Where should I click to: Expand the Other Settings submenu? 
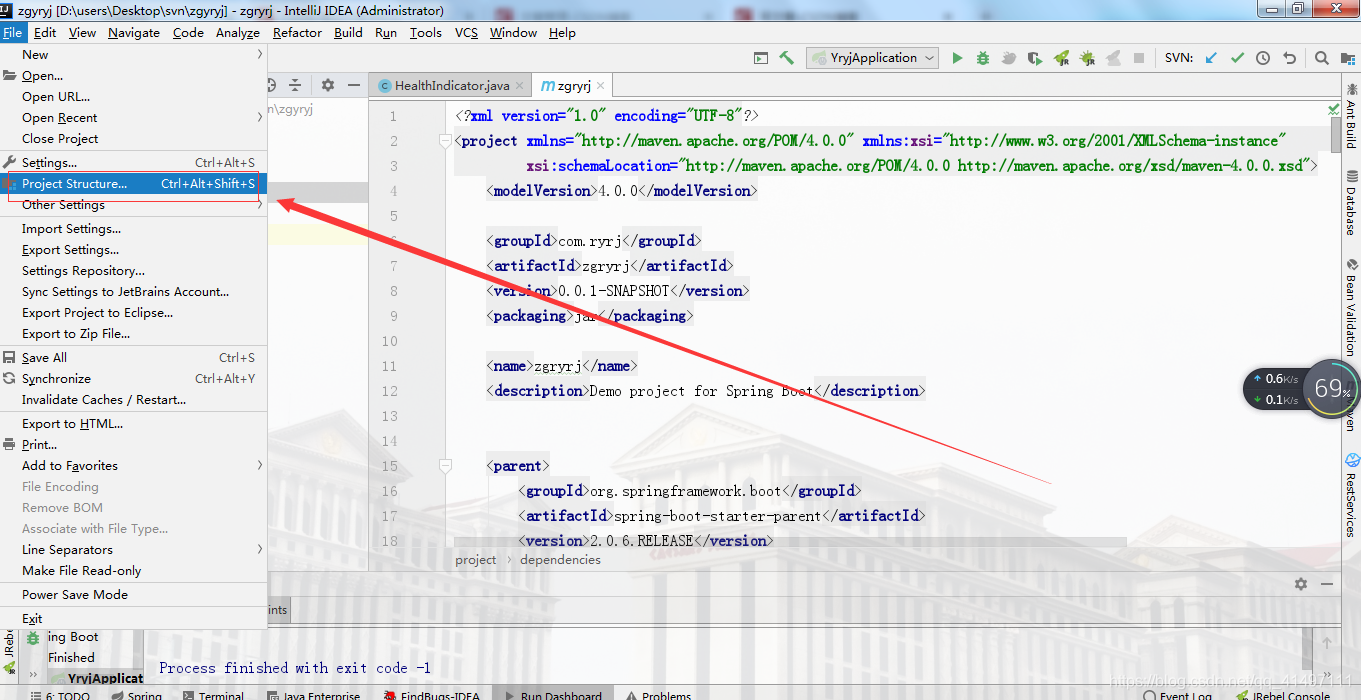tap(135, 204)
